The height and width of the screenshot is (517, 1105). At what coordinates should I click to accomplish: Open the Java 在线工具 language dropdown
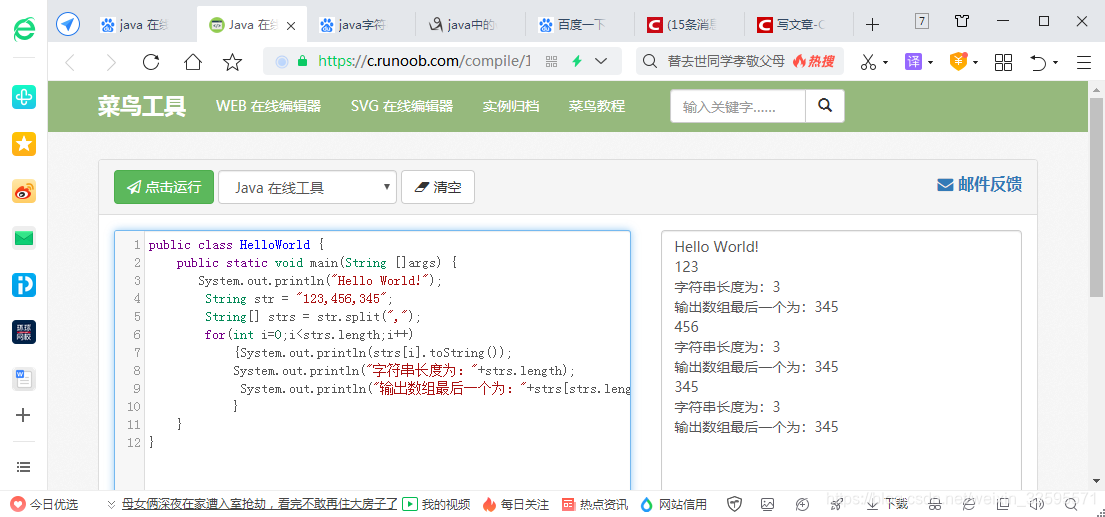point(308,187)
